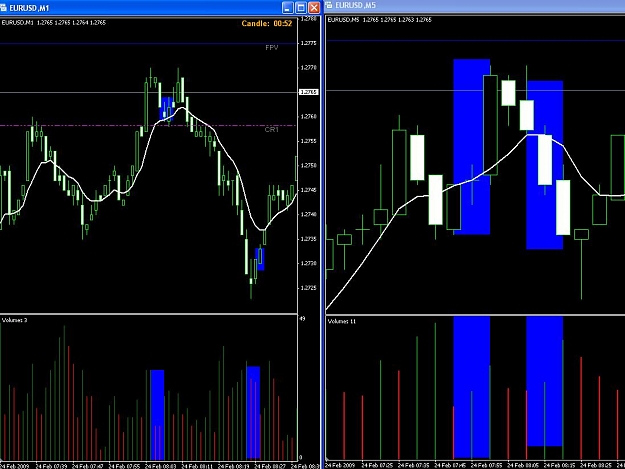Select the blue rectangle at M1 price low
Image resolution: width=625 pixels, height=469 pixels.
coord(259,259)
